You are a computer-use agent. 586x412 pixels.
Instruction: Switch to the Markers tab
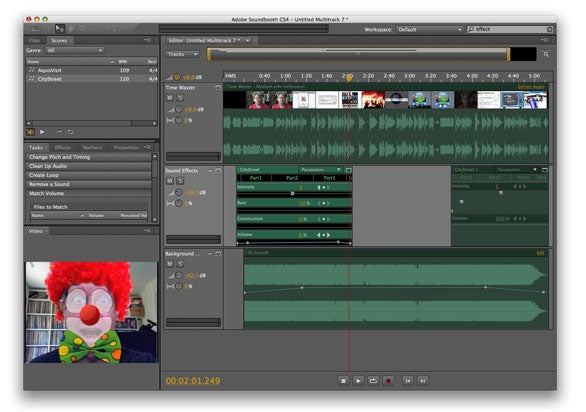pyautogui.click(x=92, y=148)
